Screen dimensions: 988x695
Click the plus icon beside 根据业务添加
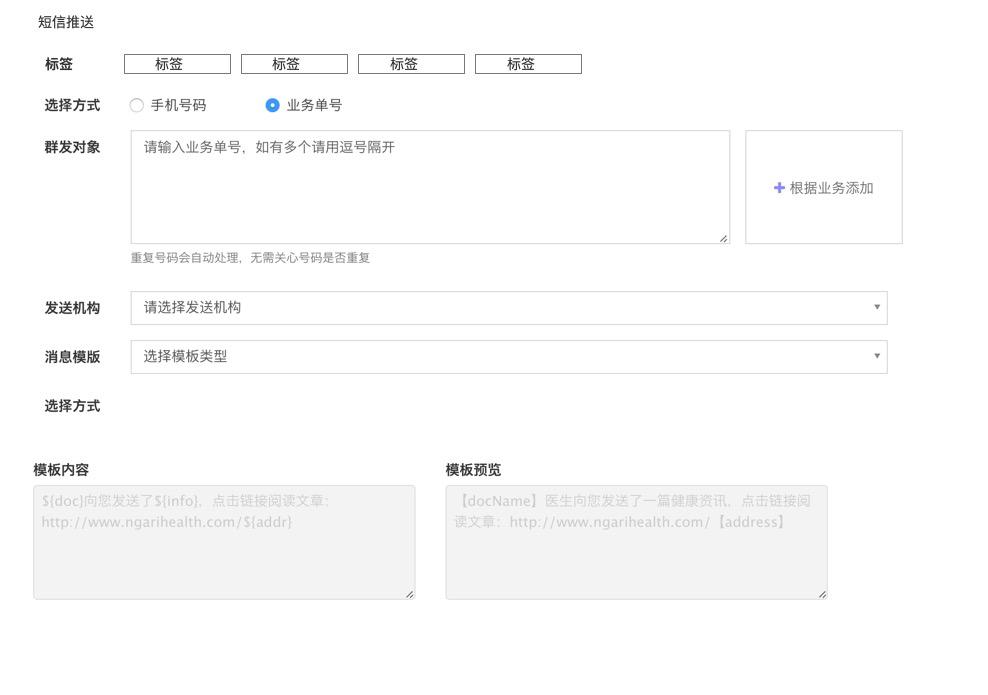779,188
